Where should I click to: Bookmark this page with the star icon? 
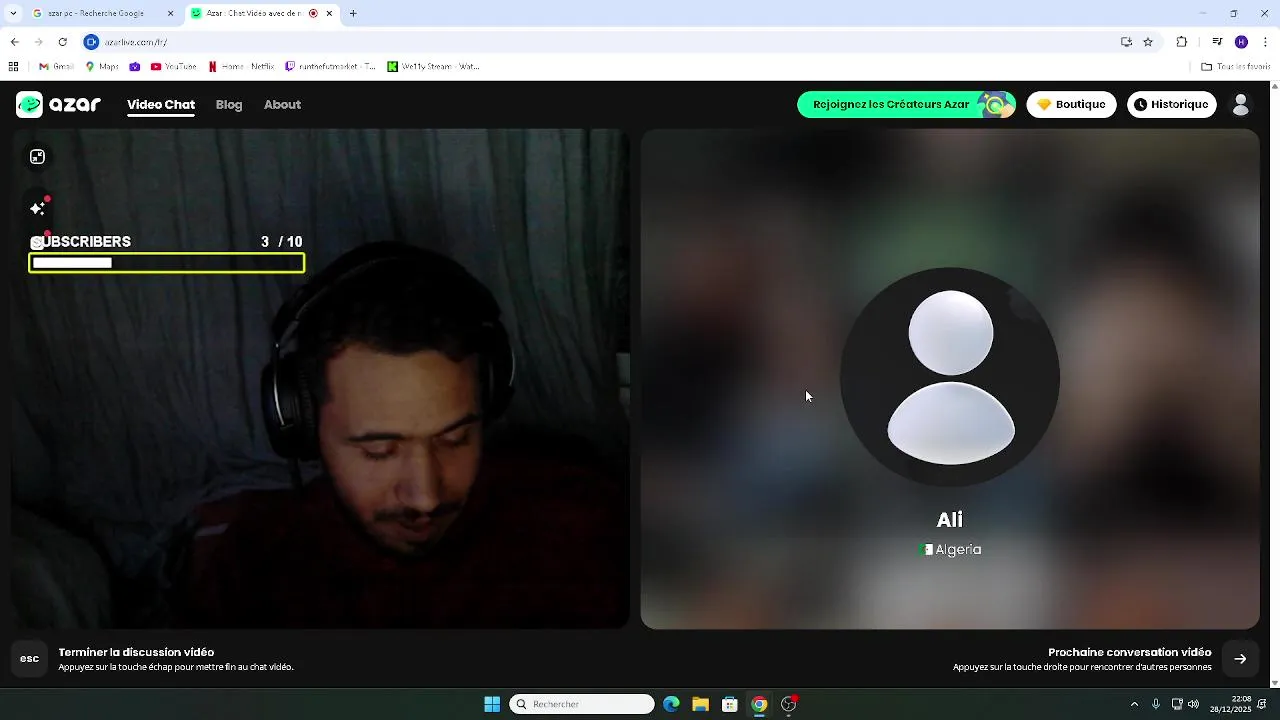[x=1148, y=42]
